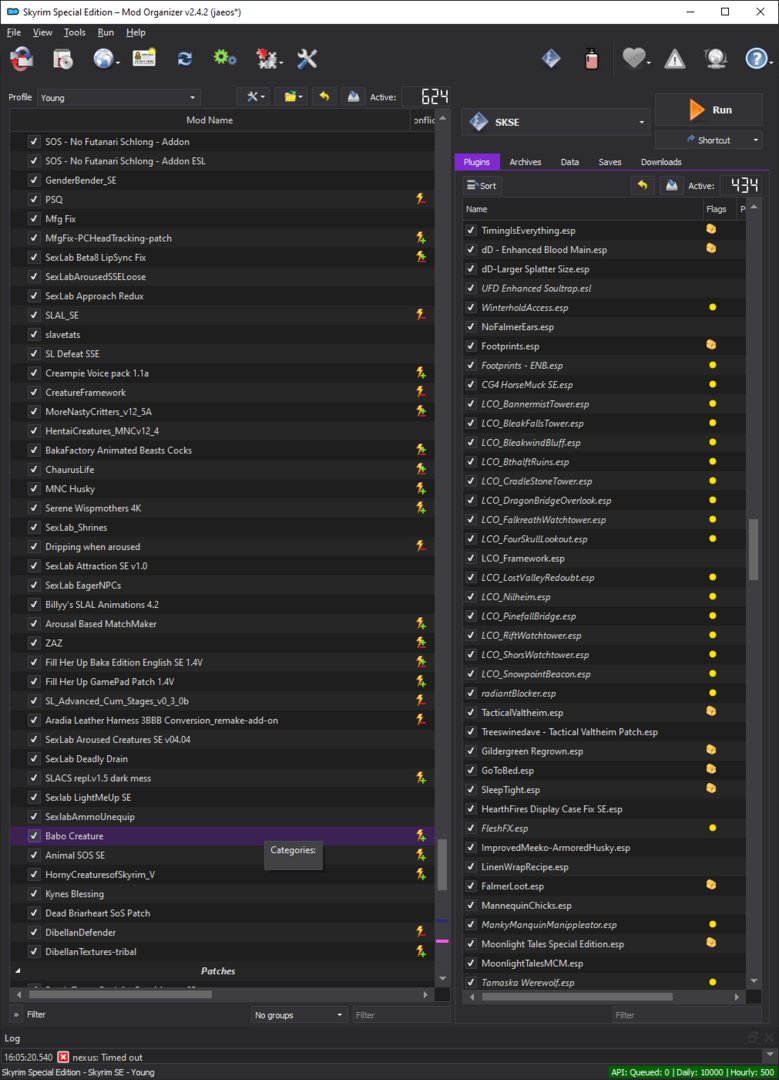Click the Mod Name column header
Viewport: 779px width, 1080px height.
click(x=209, y=120)
